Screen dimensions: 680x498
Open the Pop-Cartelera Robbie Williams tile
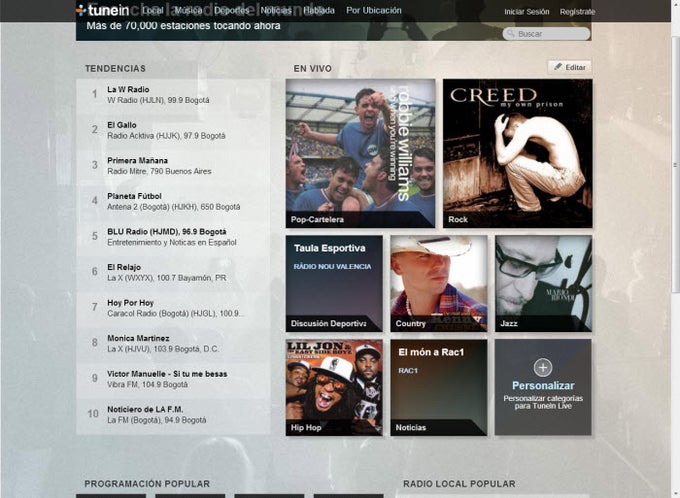360,153
